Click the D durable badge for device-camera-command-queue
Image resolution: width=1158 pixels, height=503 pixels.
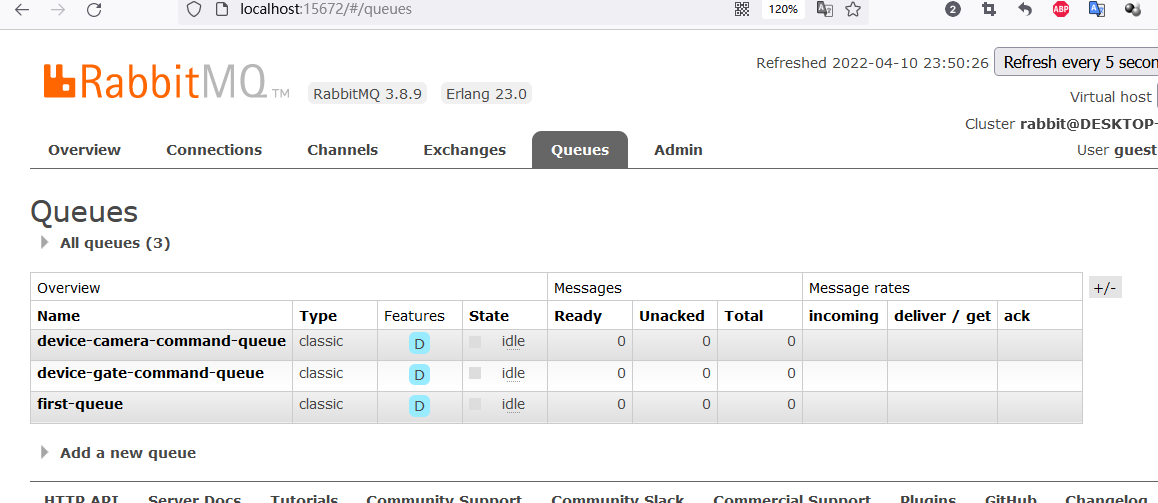coord(419,343)
